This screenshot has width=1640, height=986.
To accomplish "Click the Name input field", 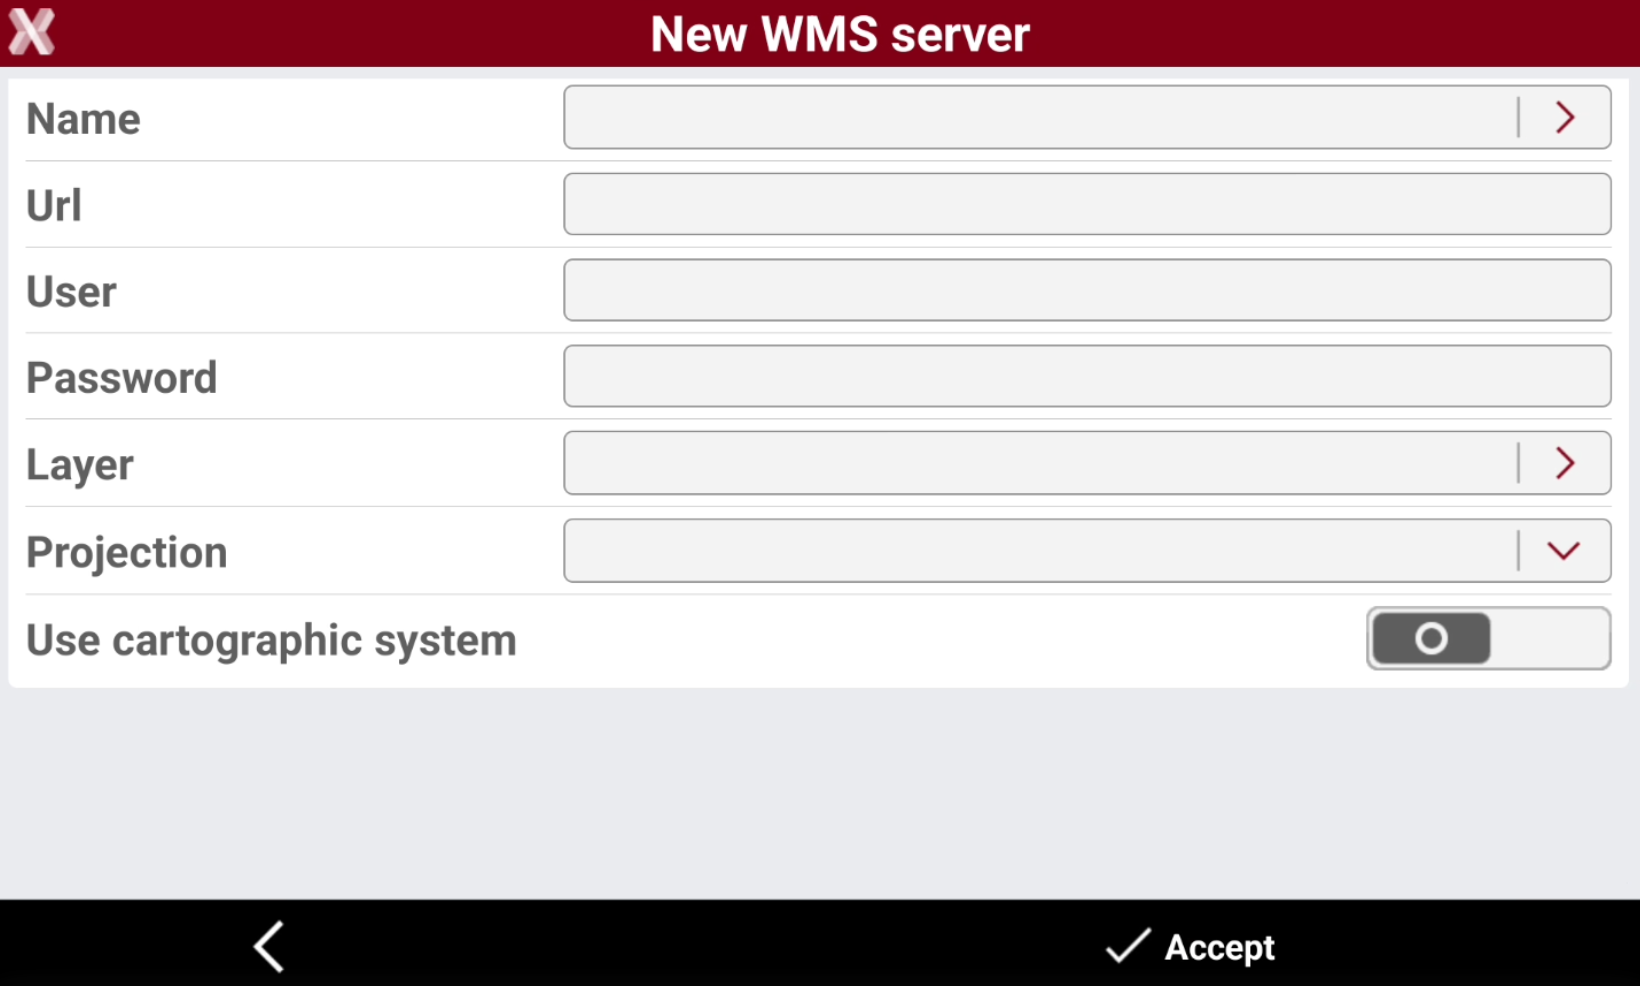I will 1087,117.
